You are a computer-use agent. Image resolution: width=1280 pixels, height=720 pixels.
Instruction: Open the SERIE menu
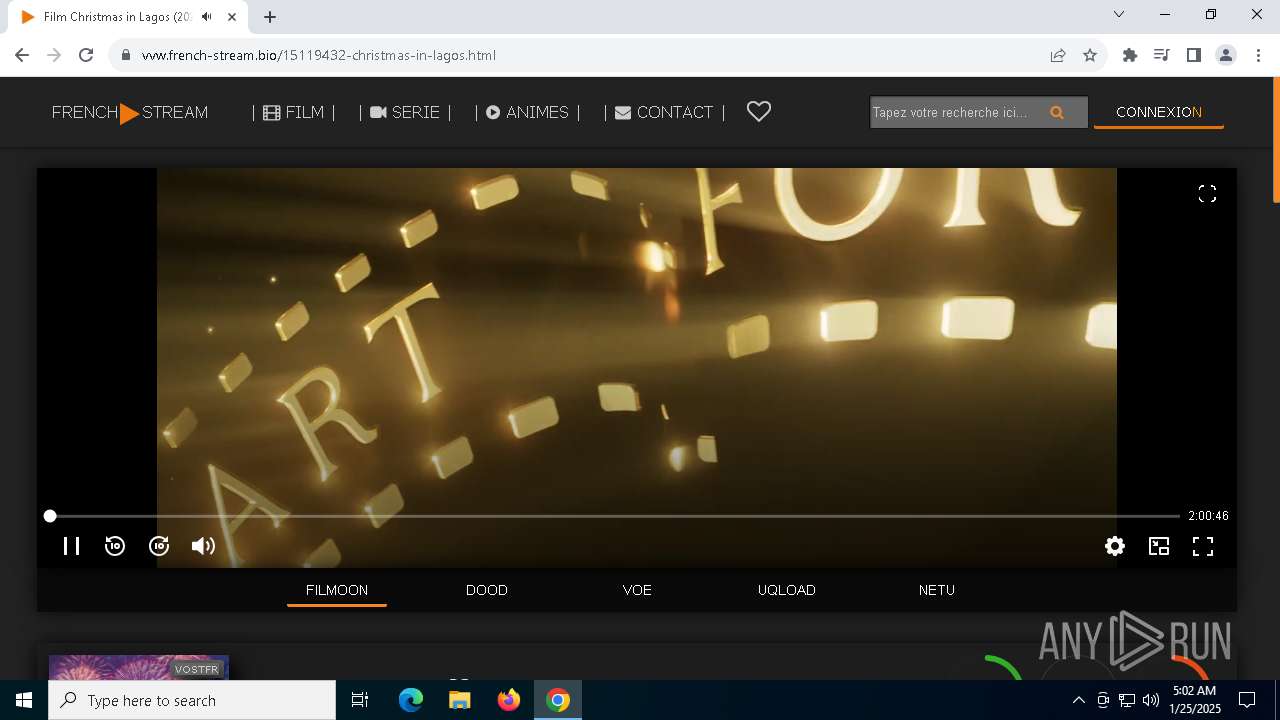click(x=405, y=112)
